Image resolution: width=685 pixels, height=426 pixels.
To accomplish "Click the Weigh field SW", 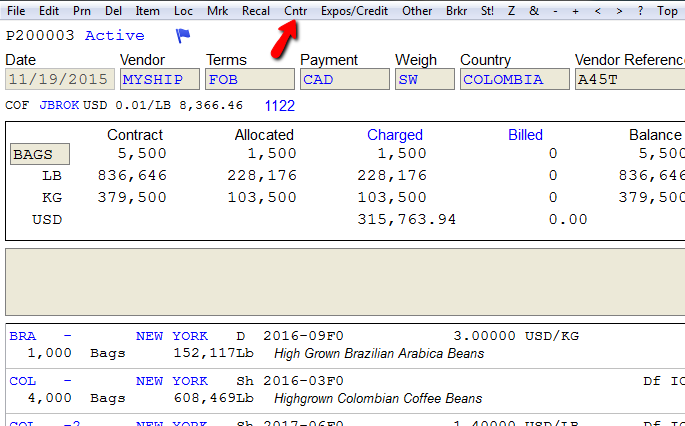I will pos(425,79).
